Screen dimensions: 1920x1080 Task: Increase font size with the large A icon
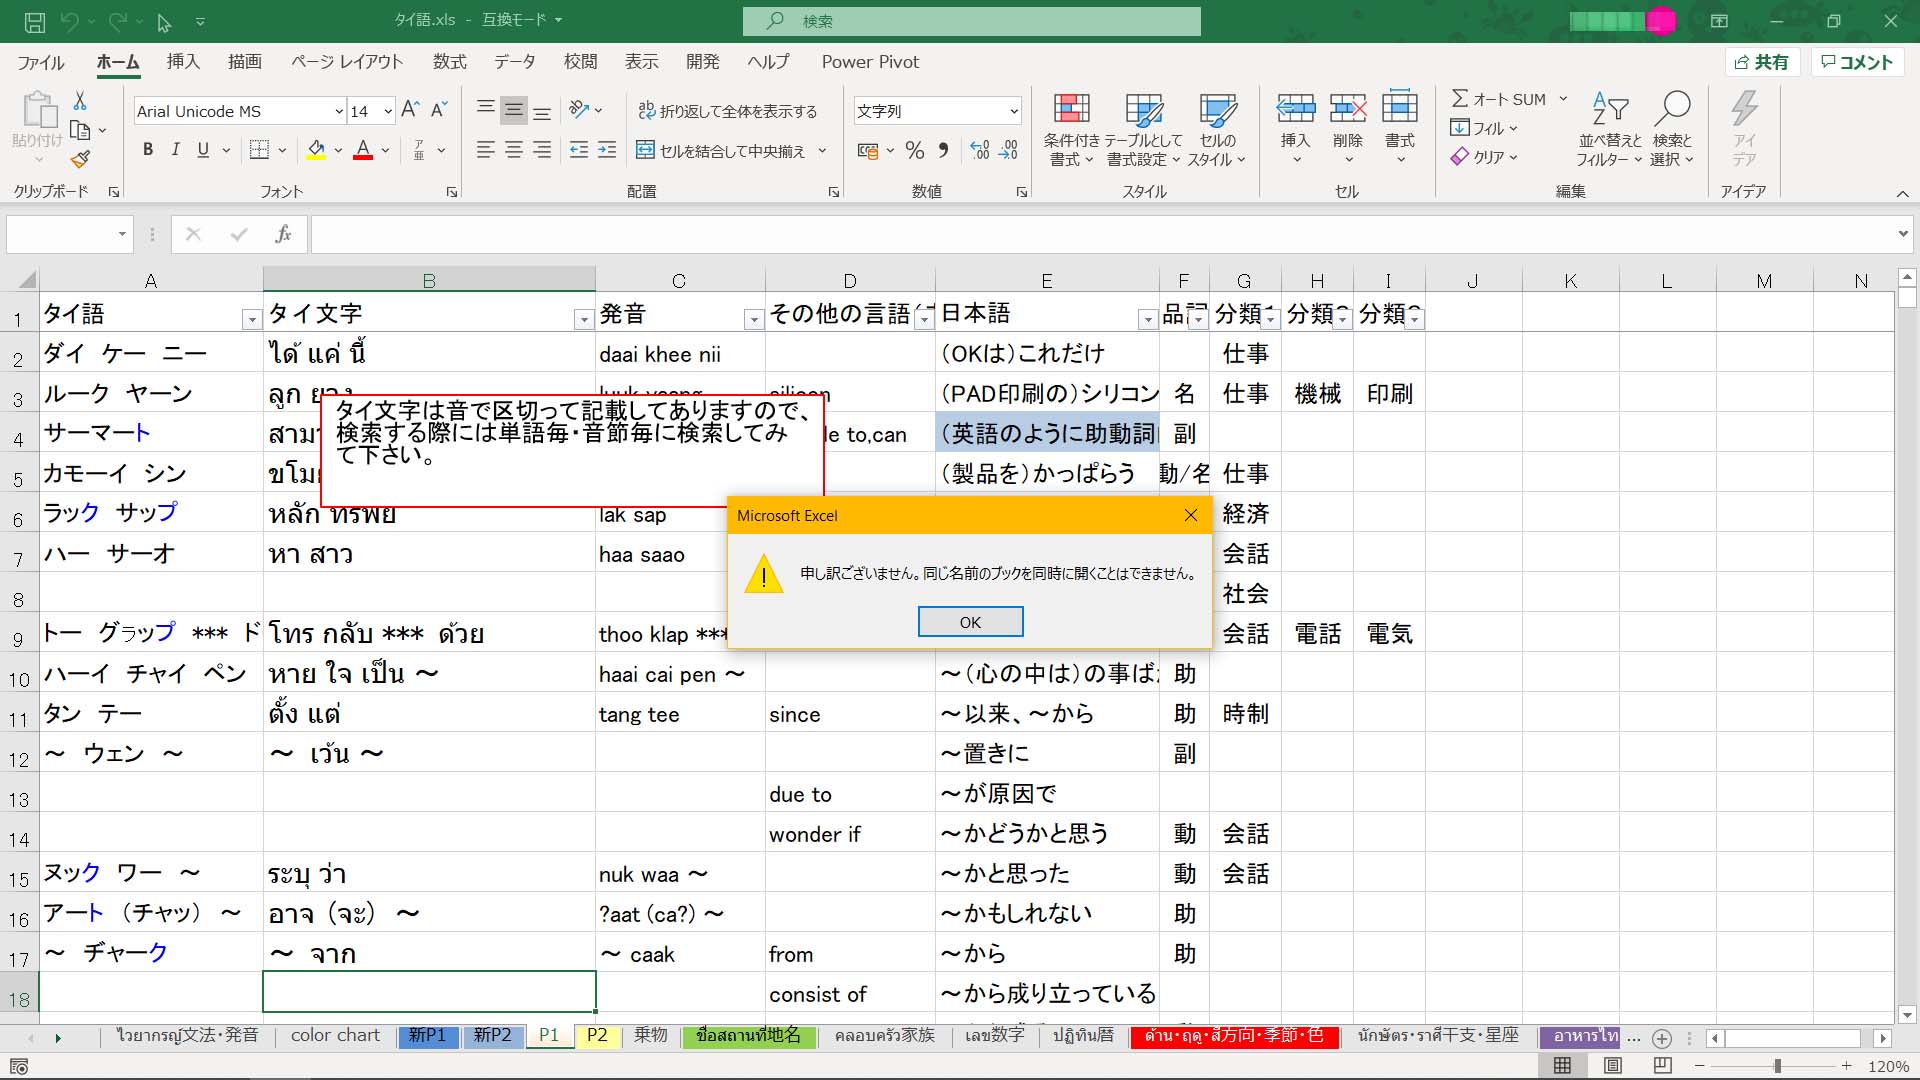click(410, 110)
